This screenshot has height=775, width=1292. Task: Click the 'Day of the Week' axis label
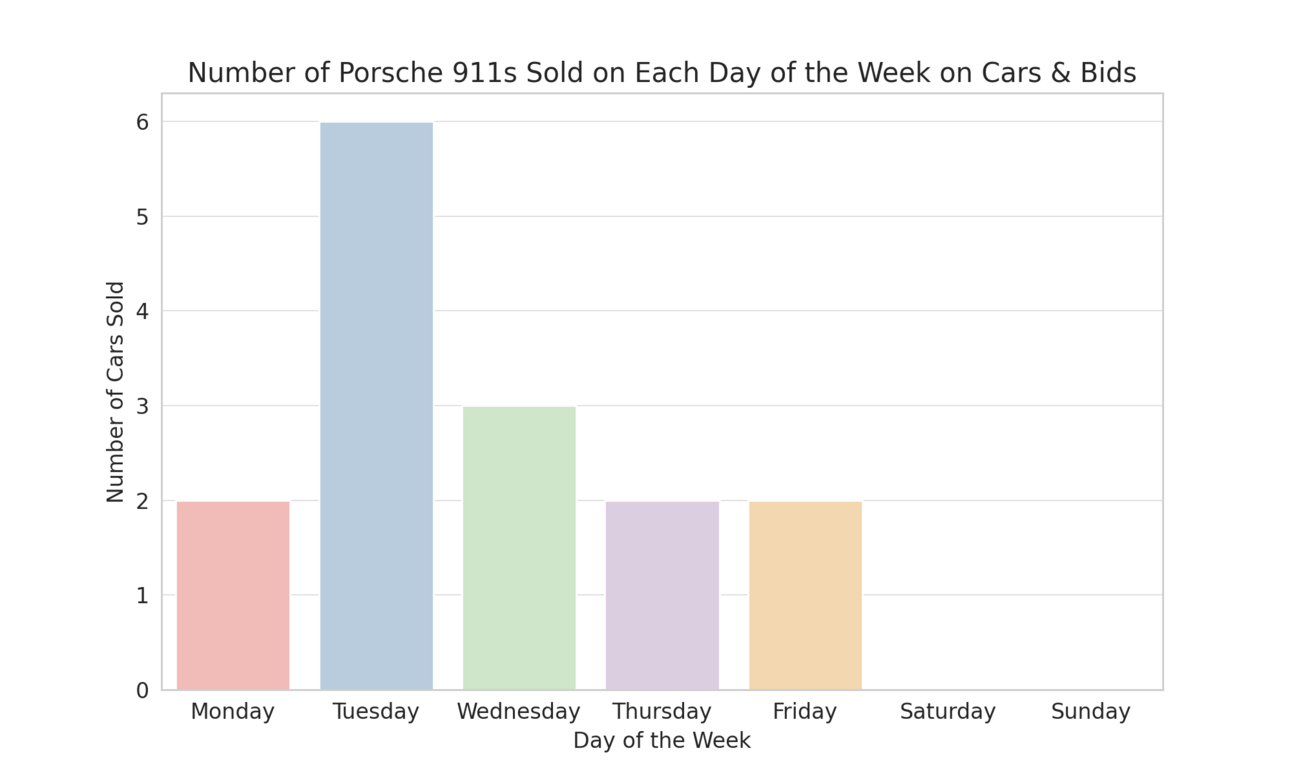point(661,741)
